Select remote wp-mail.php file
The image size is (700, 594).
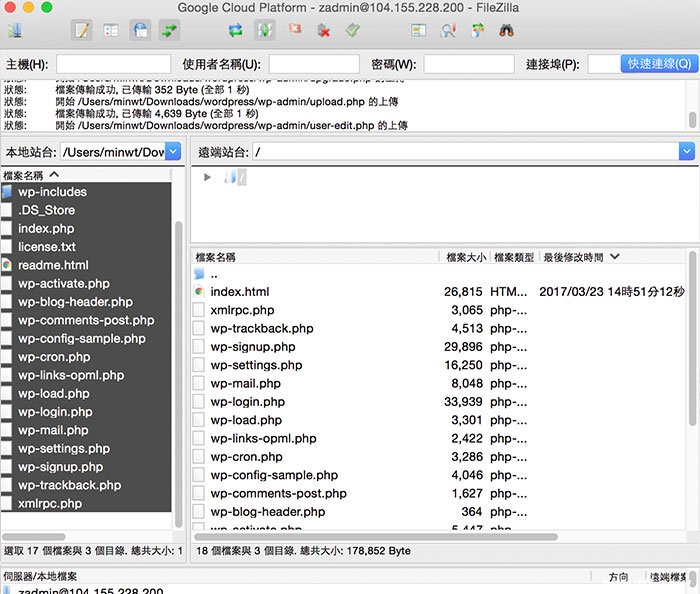click(x=439, y=383)
